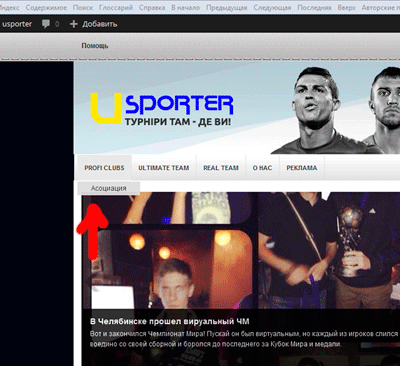Choose Асоциация submenu item
This screenshot has height=366, width=400.
(109, 188)
